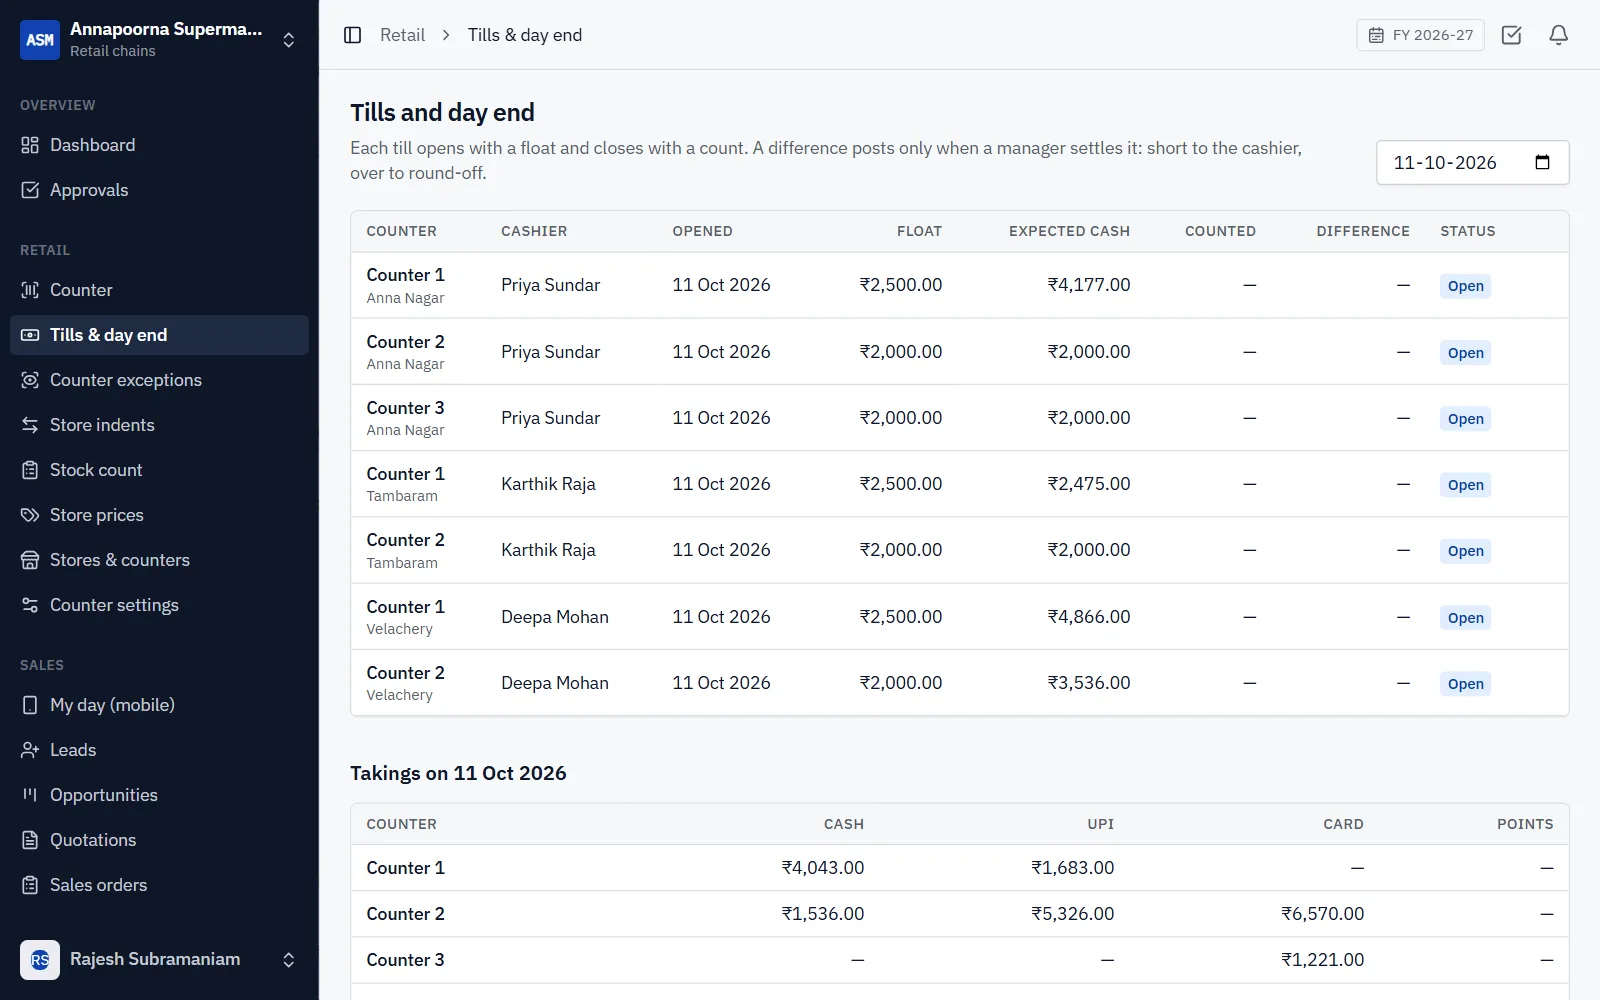Open Tills & day end menu item
This screenshot has width=1600, height=1000.
pos(159,335)
